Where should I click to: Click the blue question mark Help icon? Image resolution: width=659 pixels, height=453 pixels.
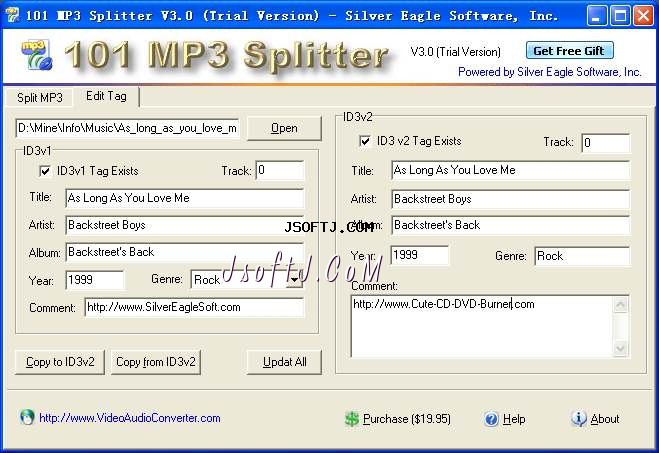click(x=491, y=419)
